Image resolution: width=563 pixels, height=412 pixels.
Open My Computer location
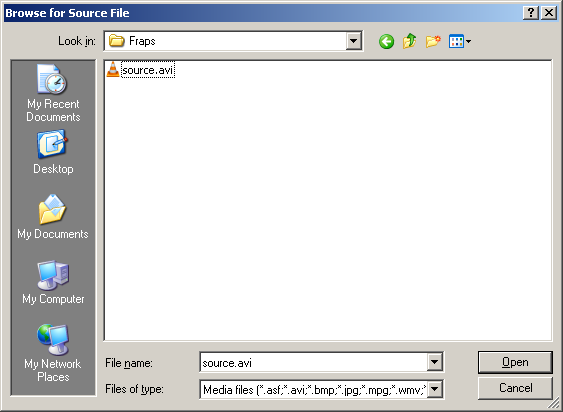coord(53,282)
